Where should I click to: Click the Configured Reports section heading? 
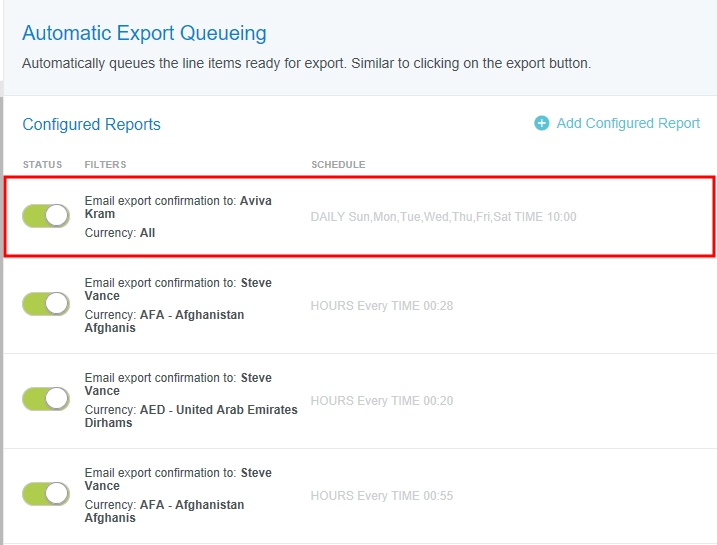pos(91,124)
